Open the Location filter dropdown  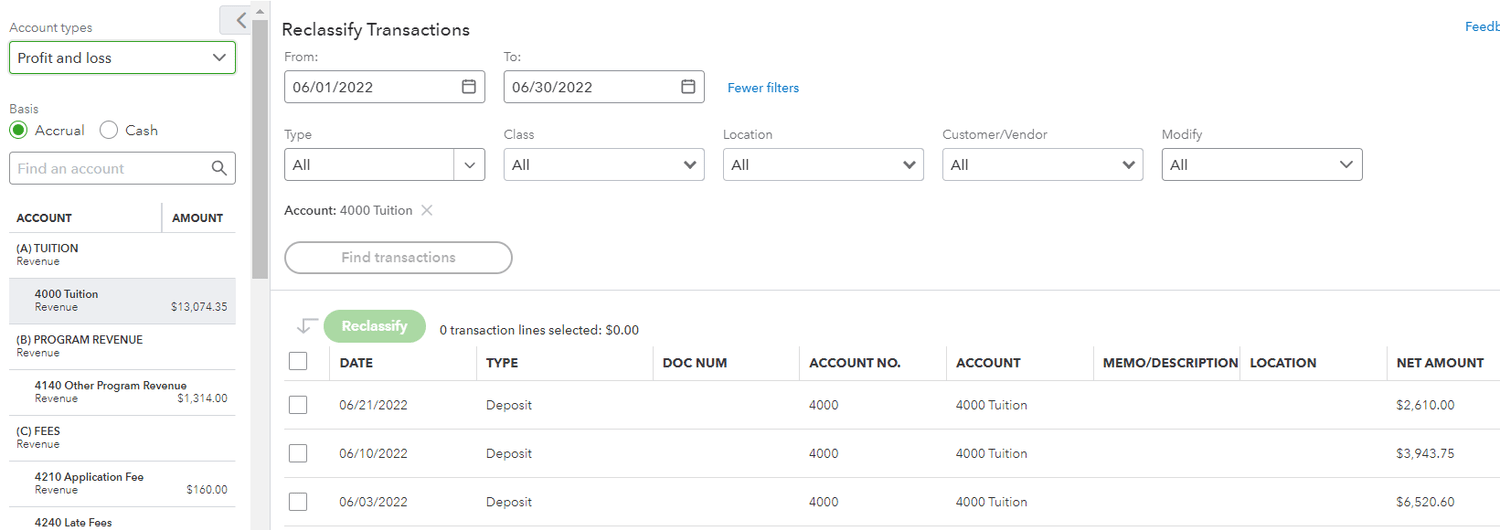click(823, 165)
